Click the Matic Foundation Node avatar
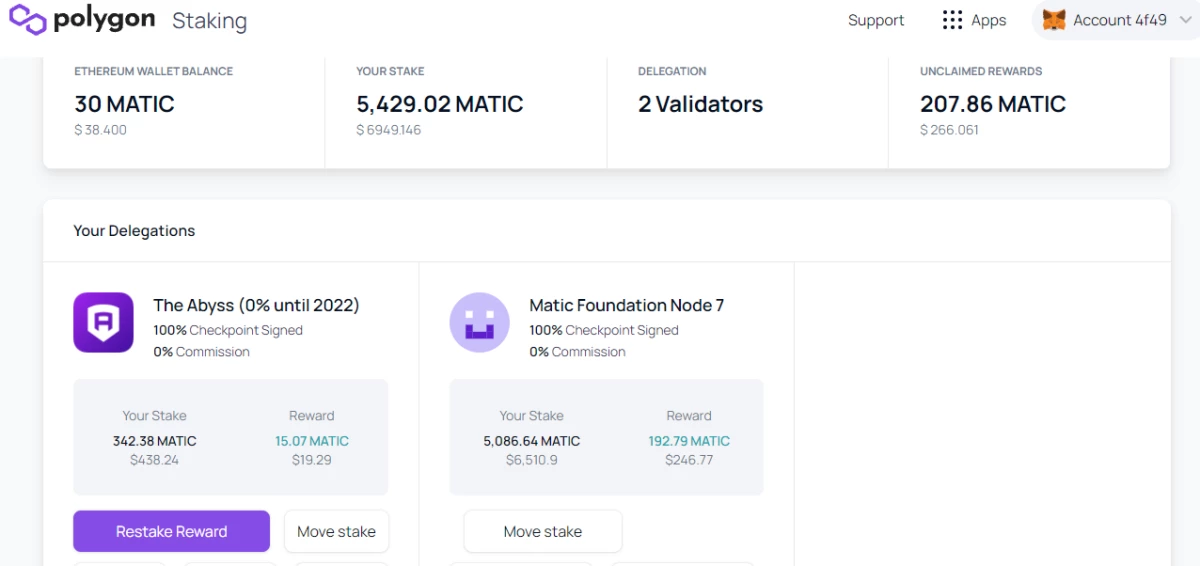This screenshot has height=566, width=1200. pyautogui.click(x=480, y=322)
